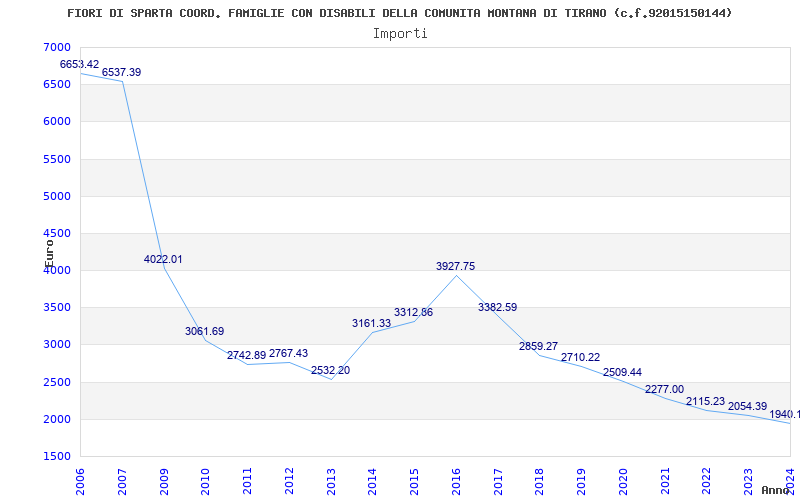Viewport: 800px width, 500px height.
Task: Click x-axis year 2023
Action: (748, 481)
